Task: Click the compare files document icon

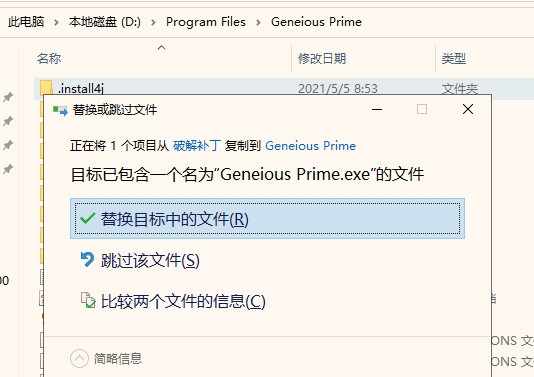Action: tap(88, 300)
